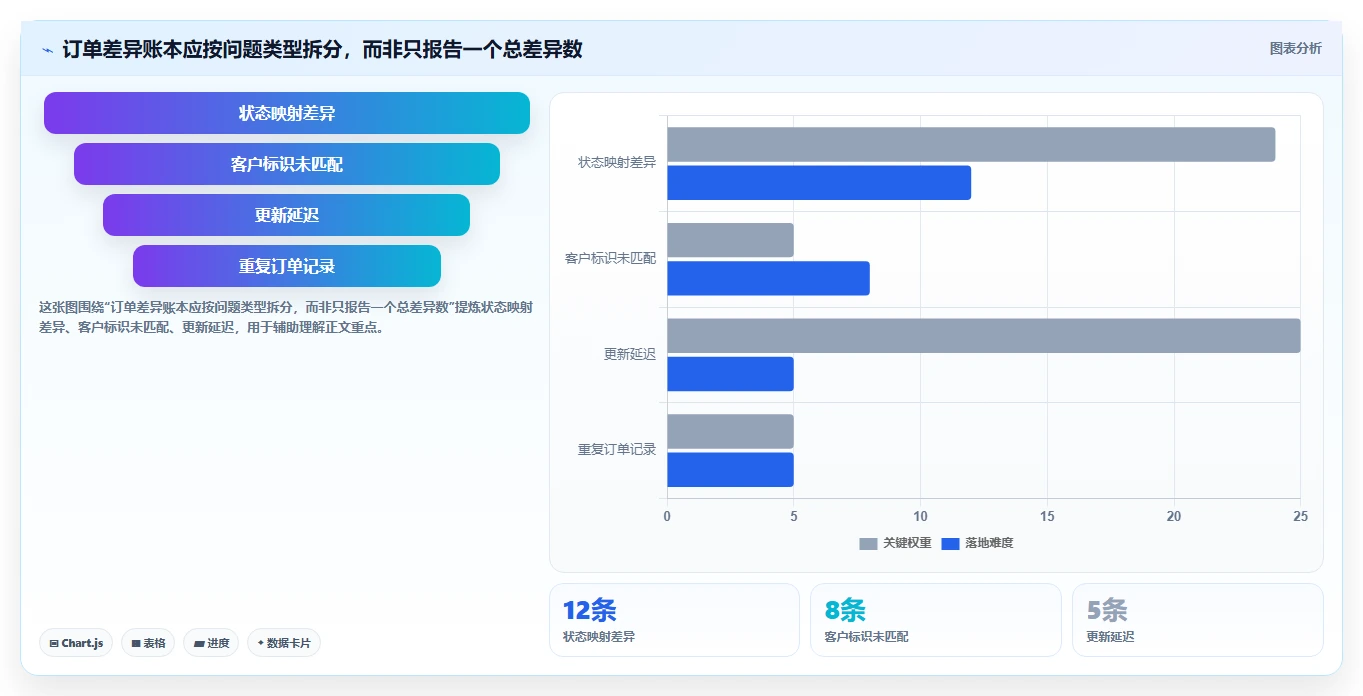Click the 数据卡片 tag chip
Image resolution: width=1363 pixels, height=696 pixels.
click(284, 643)
